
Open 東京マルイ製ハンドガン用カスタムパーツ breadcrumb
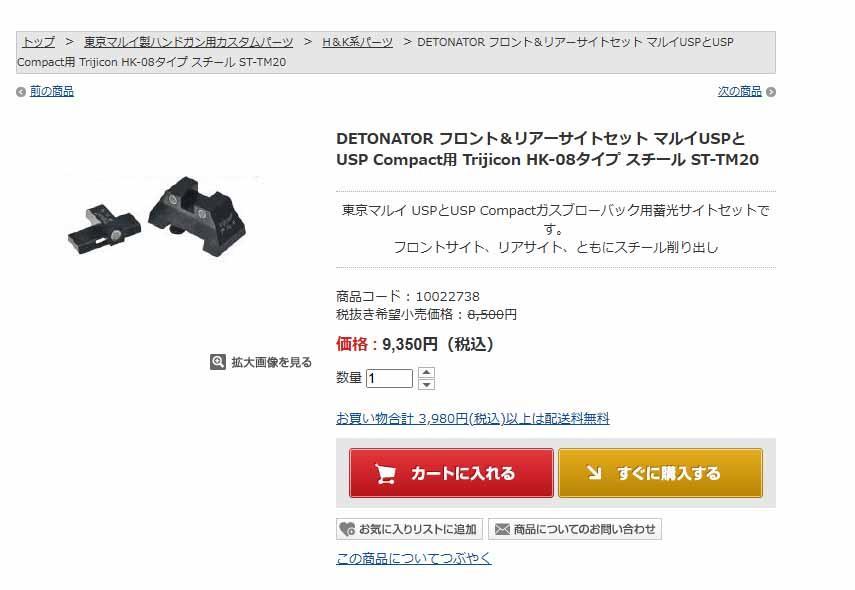[188, 42]
